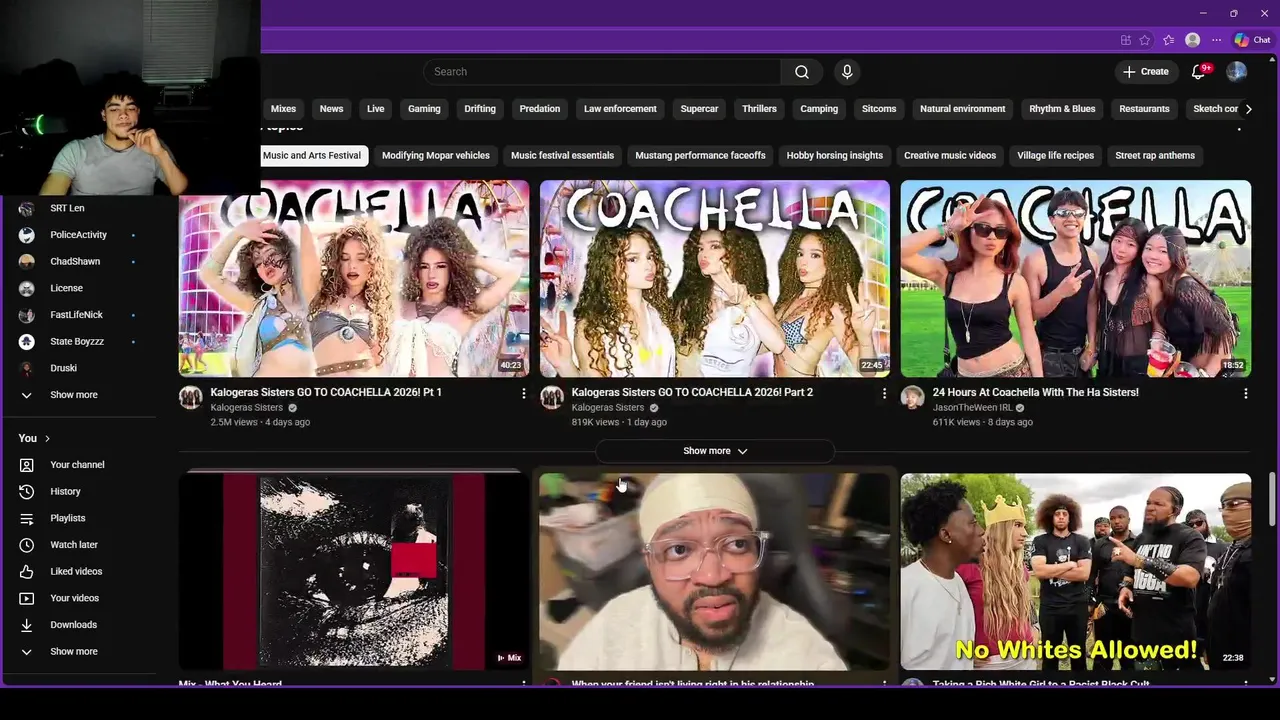Select the Thrillers chip
The height and width of the screenshot is (720, 1280).
[759, 109]
